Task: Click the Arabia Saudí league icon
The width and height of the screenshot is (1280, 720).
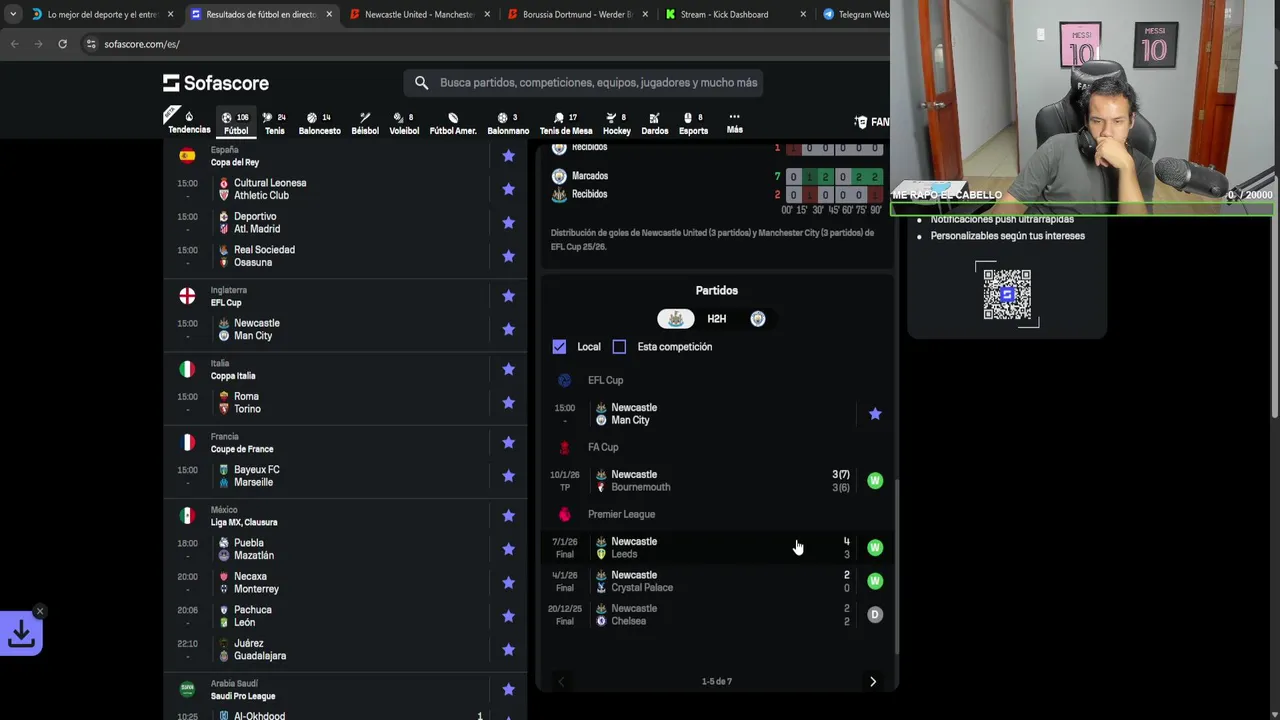Action: tap(187, 689)
